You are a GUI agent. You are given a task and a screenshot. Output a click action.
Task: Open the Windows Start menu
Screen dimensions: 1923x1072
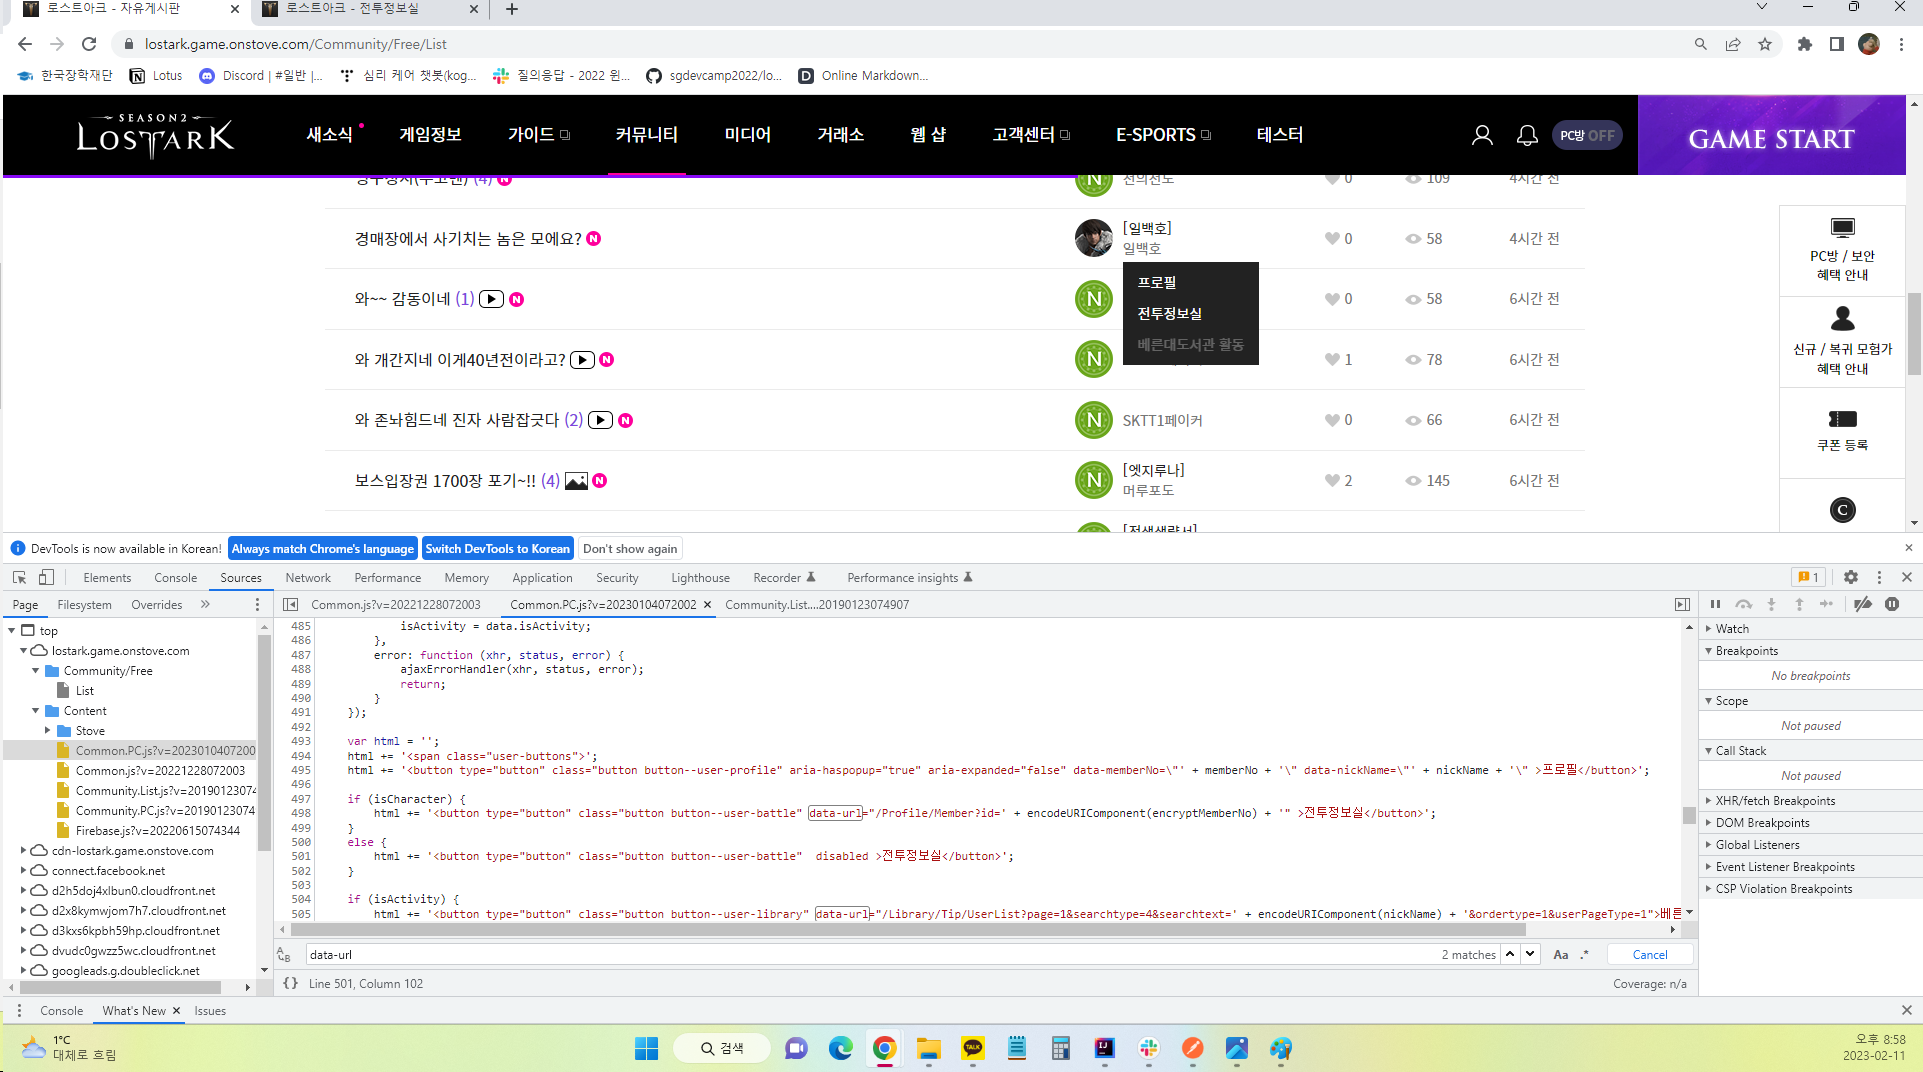(646, 1048)
